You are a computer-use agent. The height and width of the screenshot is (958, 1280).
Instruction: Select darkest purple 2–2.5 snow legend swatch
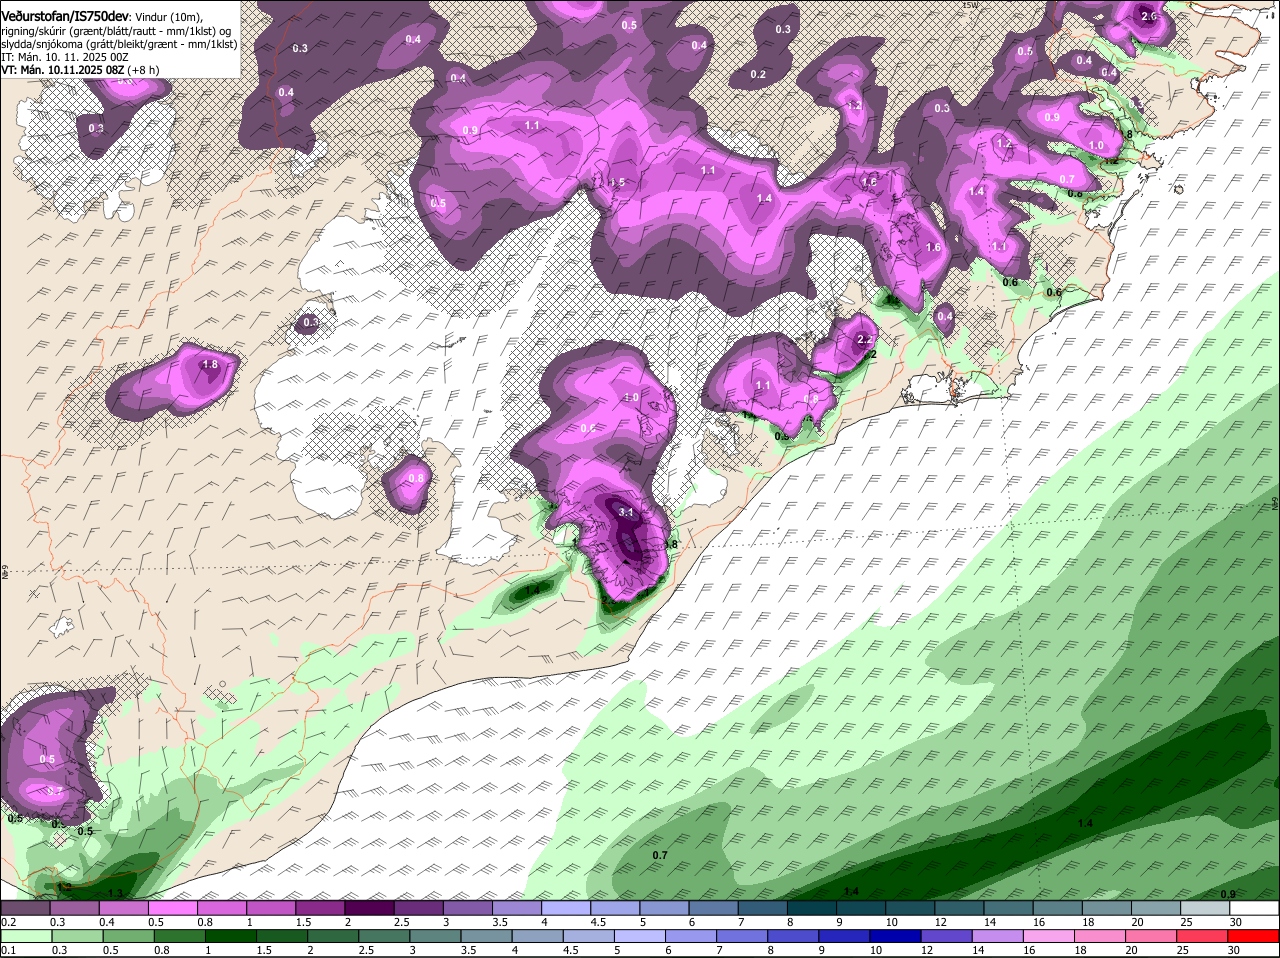[369, 907]
